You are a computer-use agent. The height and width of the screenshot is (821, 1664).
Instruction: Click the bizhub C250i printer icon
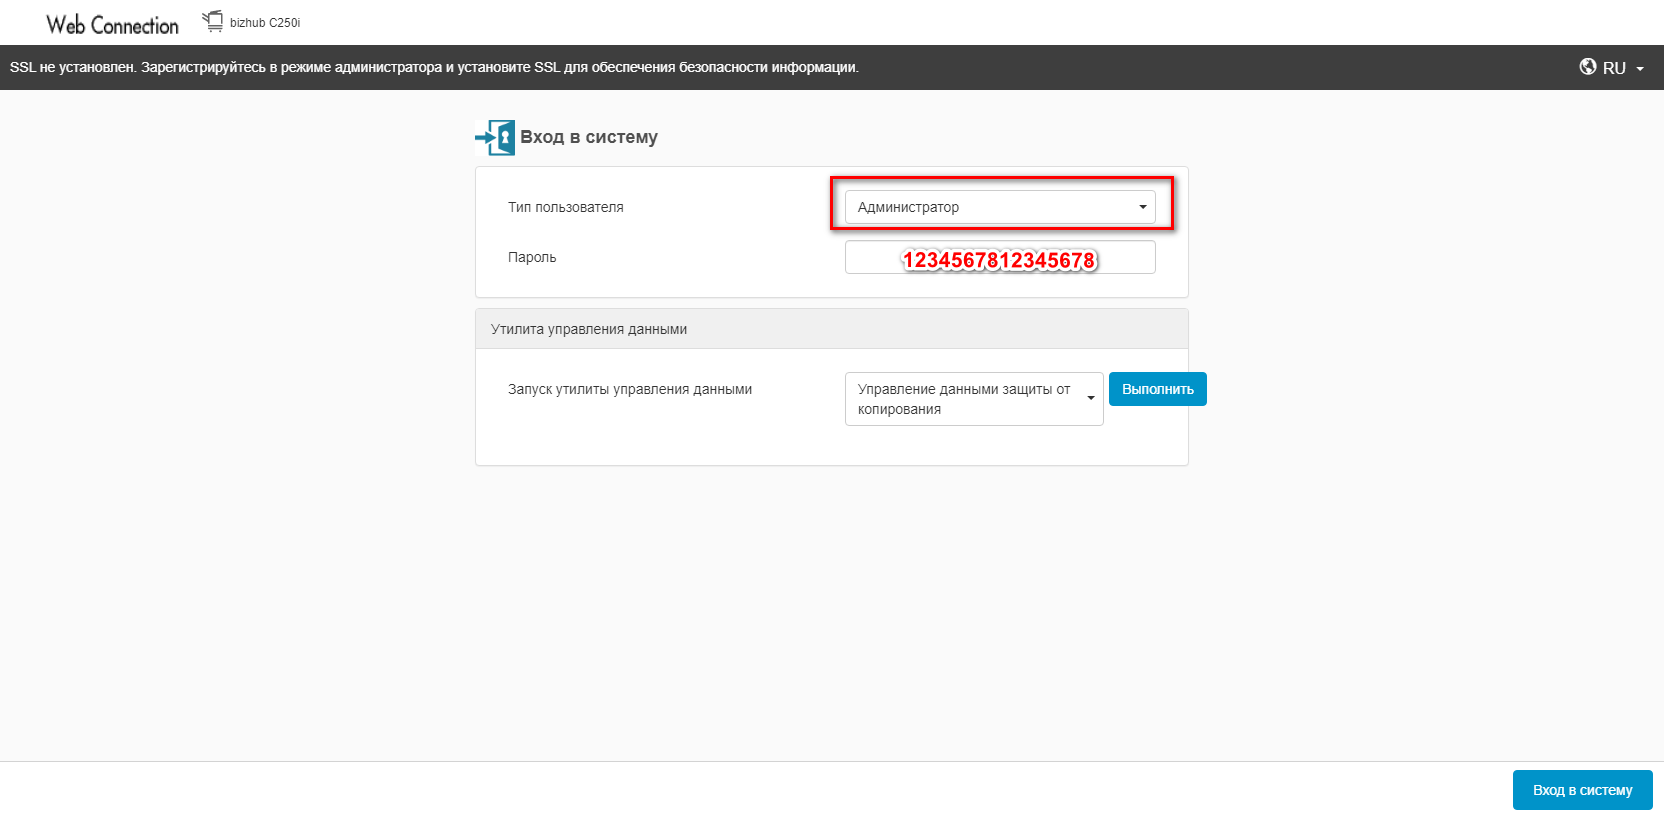[213, 21]
